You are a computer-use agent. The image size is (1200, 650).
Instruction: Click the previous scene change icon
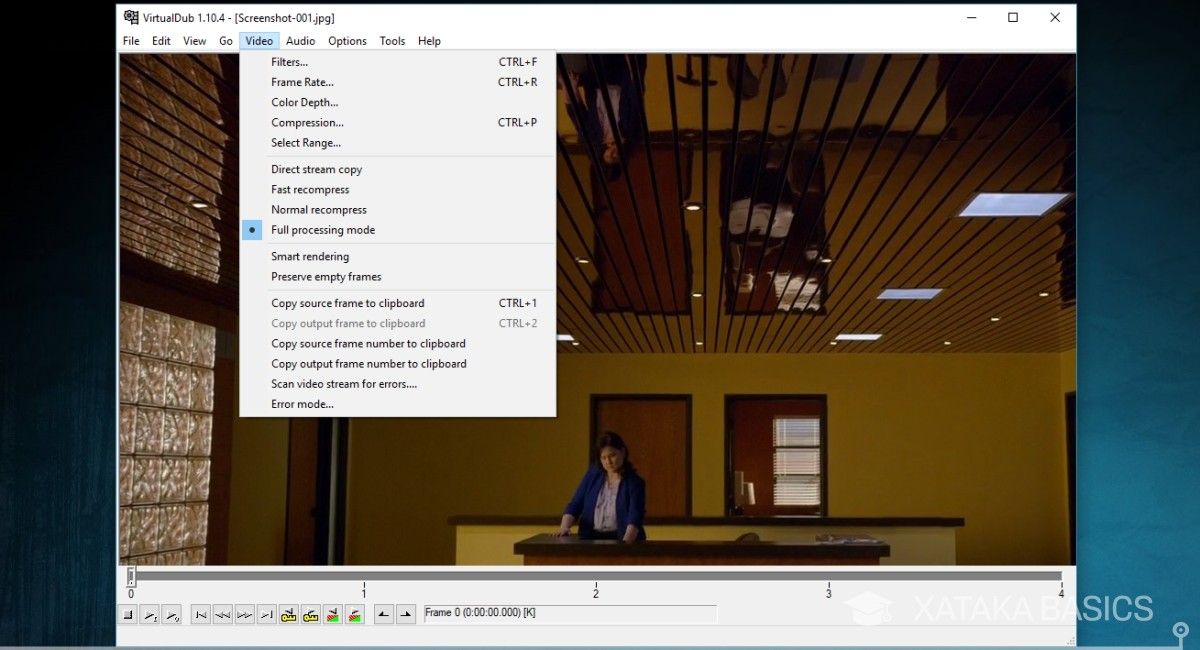(x=333, y=614)
